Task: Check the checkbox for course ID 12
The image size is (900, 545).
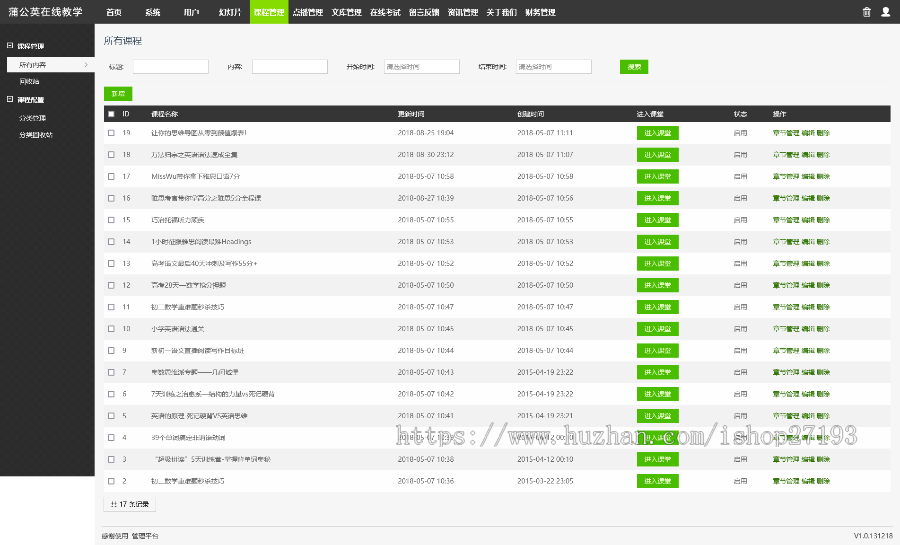Action: point(111,285)
